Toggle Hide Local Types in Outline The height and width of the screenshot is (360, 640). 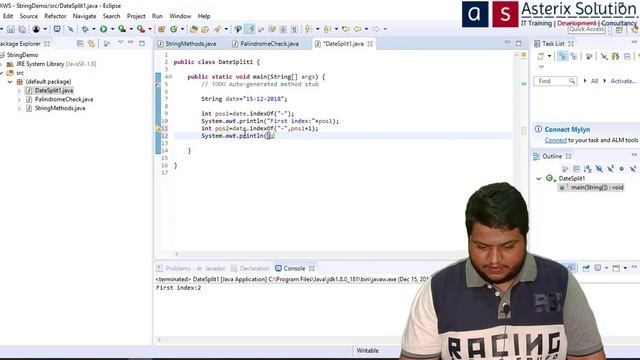pyautogui.click(x=633, y=169)
